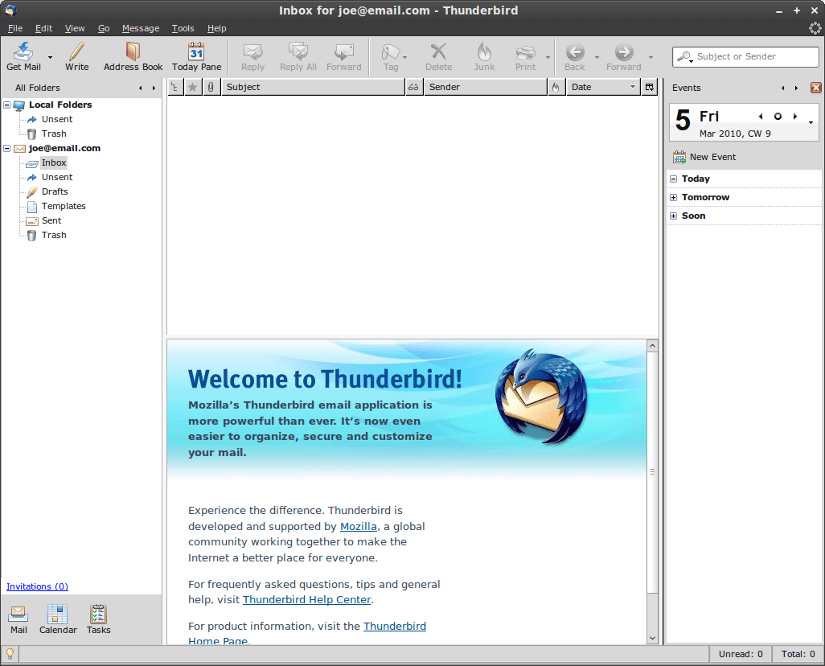Click the Reply All toolbar icon
Viewport: 825px width, 666px height.
tap(298, 56)
